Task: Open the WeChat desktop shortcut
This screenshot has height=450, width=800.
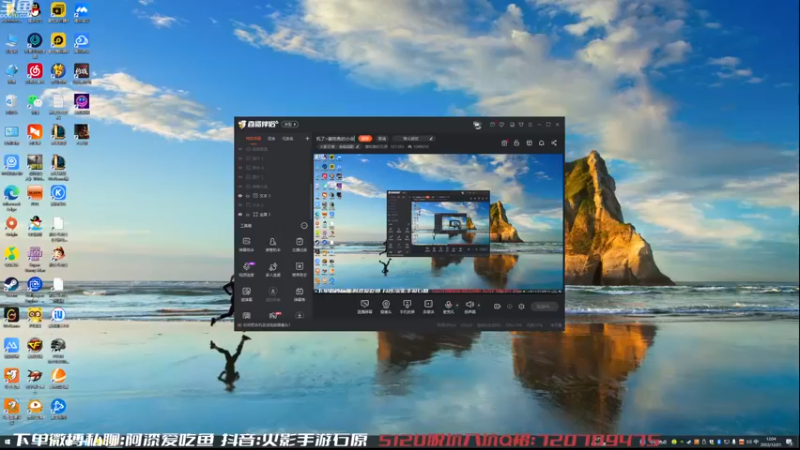Action: (35, 102)
